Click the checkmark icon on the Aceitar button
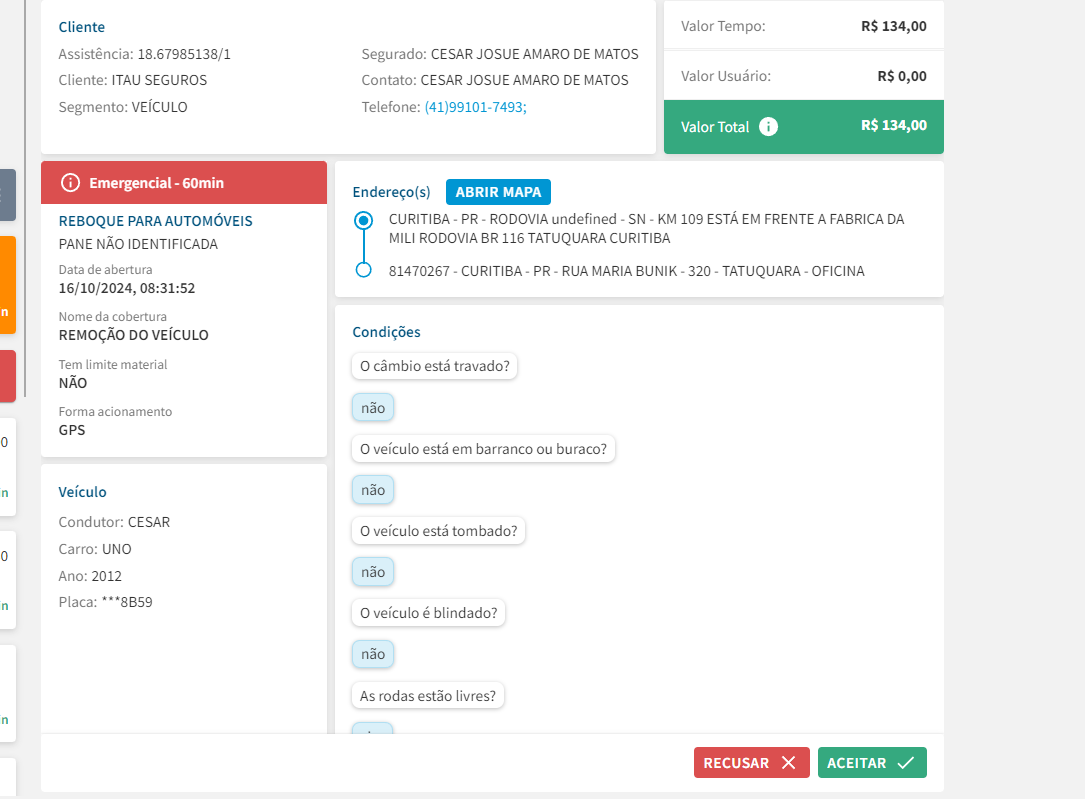This screenshot has width=1085, height=799. coord(905,763)
